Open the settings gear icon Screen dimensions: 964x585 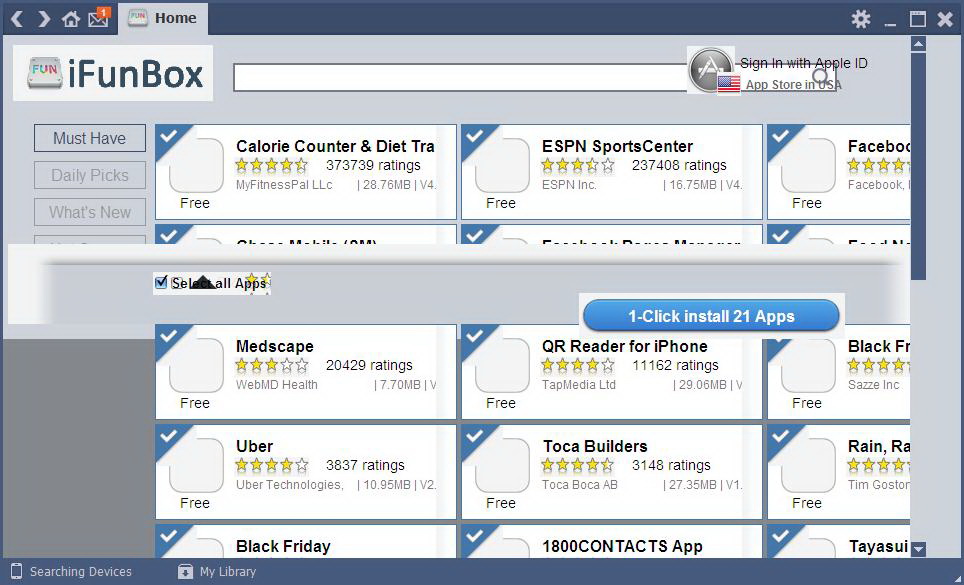click(861, 19)
